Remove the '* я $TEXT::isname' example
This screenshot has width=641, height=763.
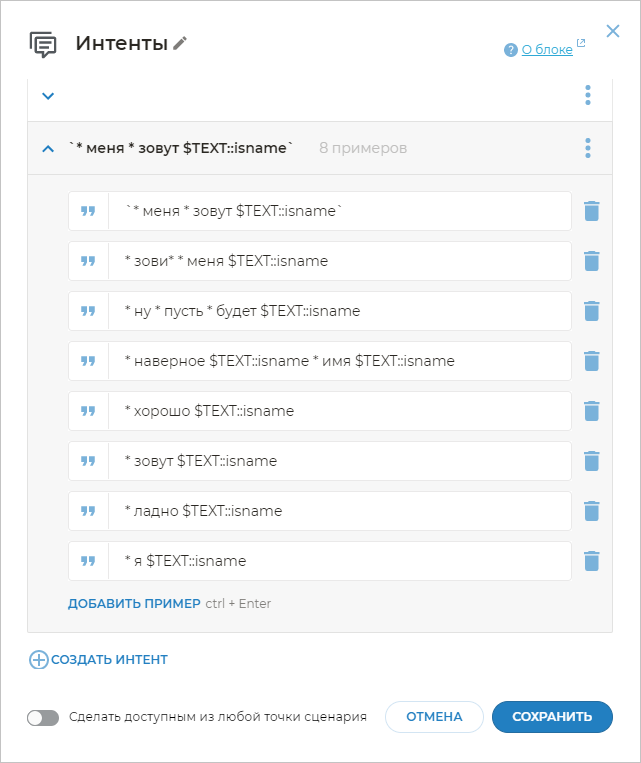pyautogui.click(x=591, y=561)
